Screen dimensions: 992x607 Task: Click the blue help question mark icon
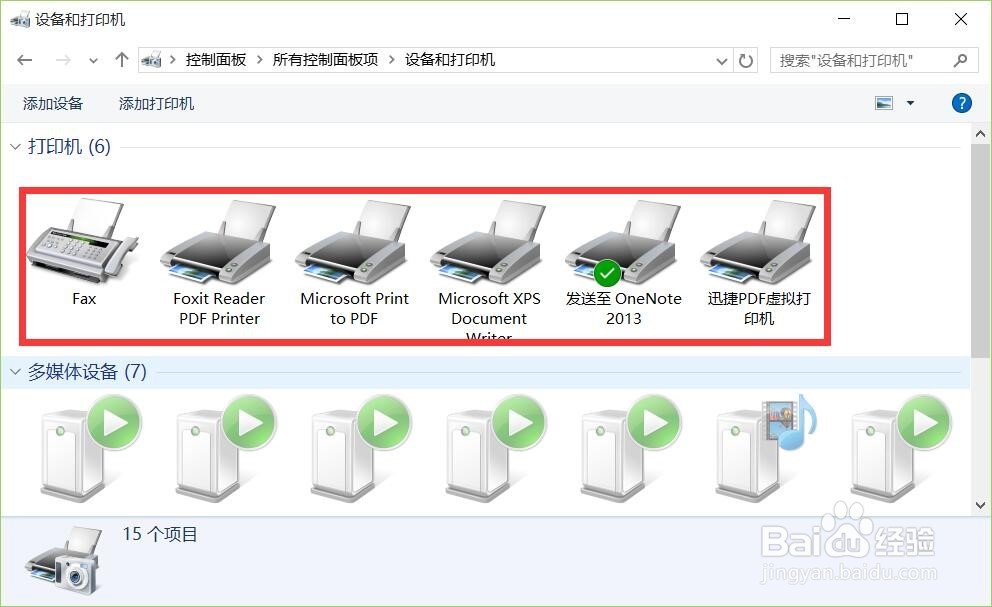[961, 103]
